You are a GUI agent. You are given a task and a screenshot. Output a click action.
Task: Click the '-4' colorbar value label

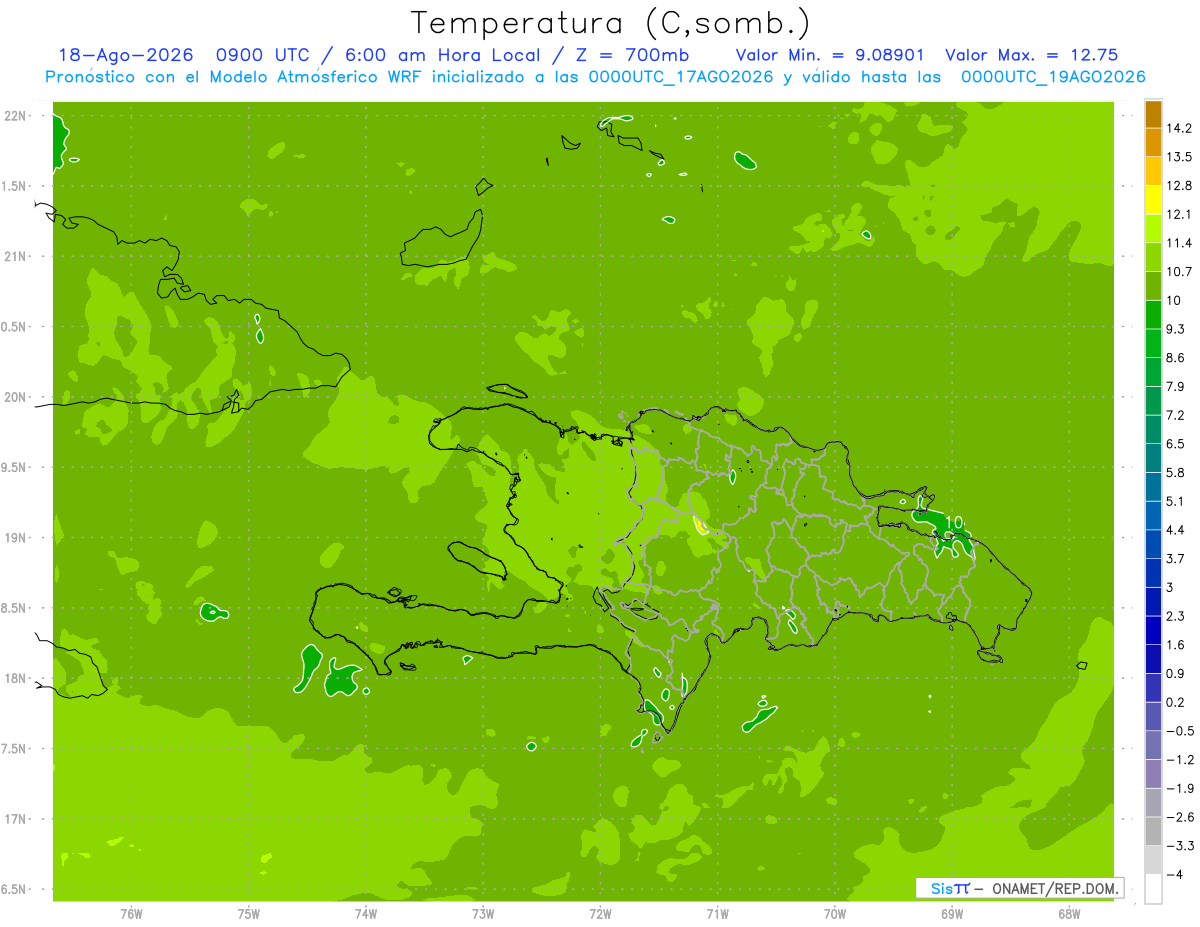pyautogui.click(x=1175, y=874)
